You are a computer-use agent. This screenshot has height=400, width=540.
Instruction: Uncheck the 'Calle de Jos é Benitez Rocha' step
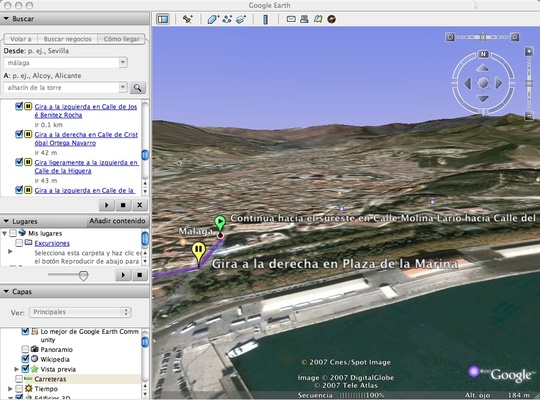(19, 106)
